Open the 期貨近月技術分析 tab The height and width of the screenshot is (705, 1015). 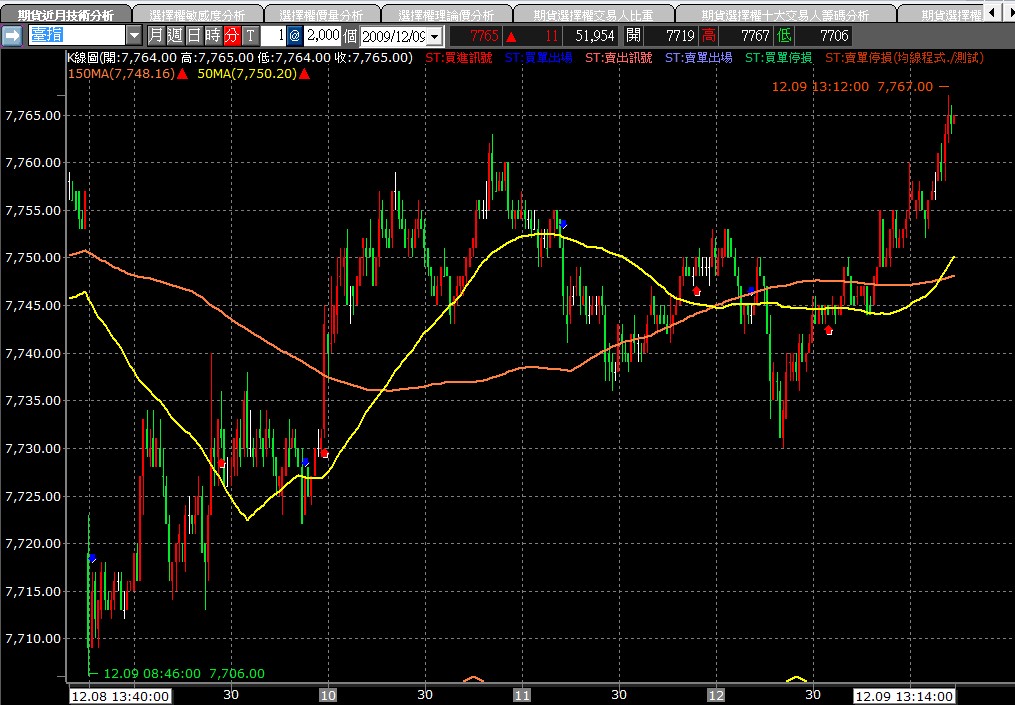coord(65,15)
